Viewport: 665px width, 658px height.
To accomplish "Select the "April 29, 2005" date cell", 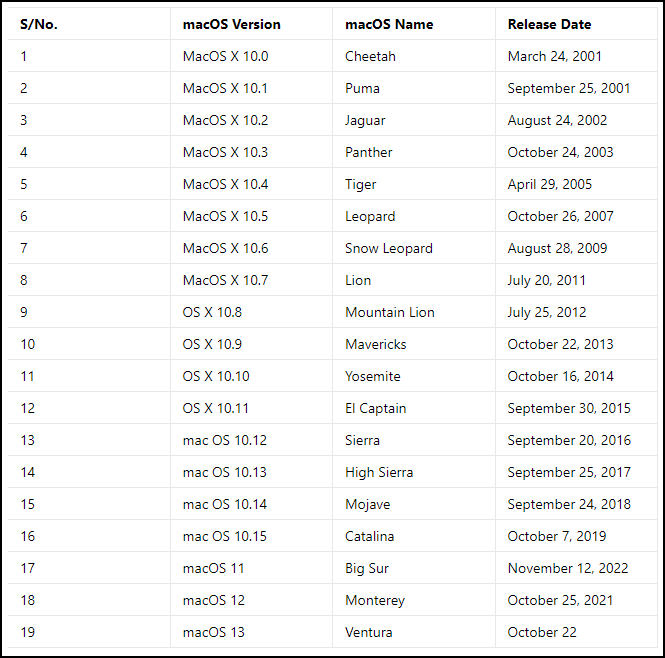I will (x=550, y=184).
